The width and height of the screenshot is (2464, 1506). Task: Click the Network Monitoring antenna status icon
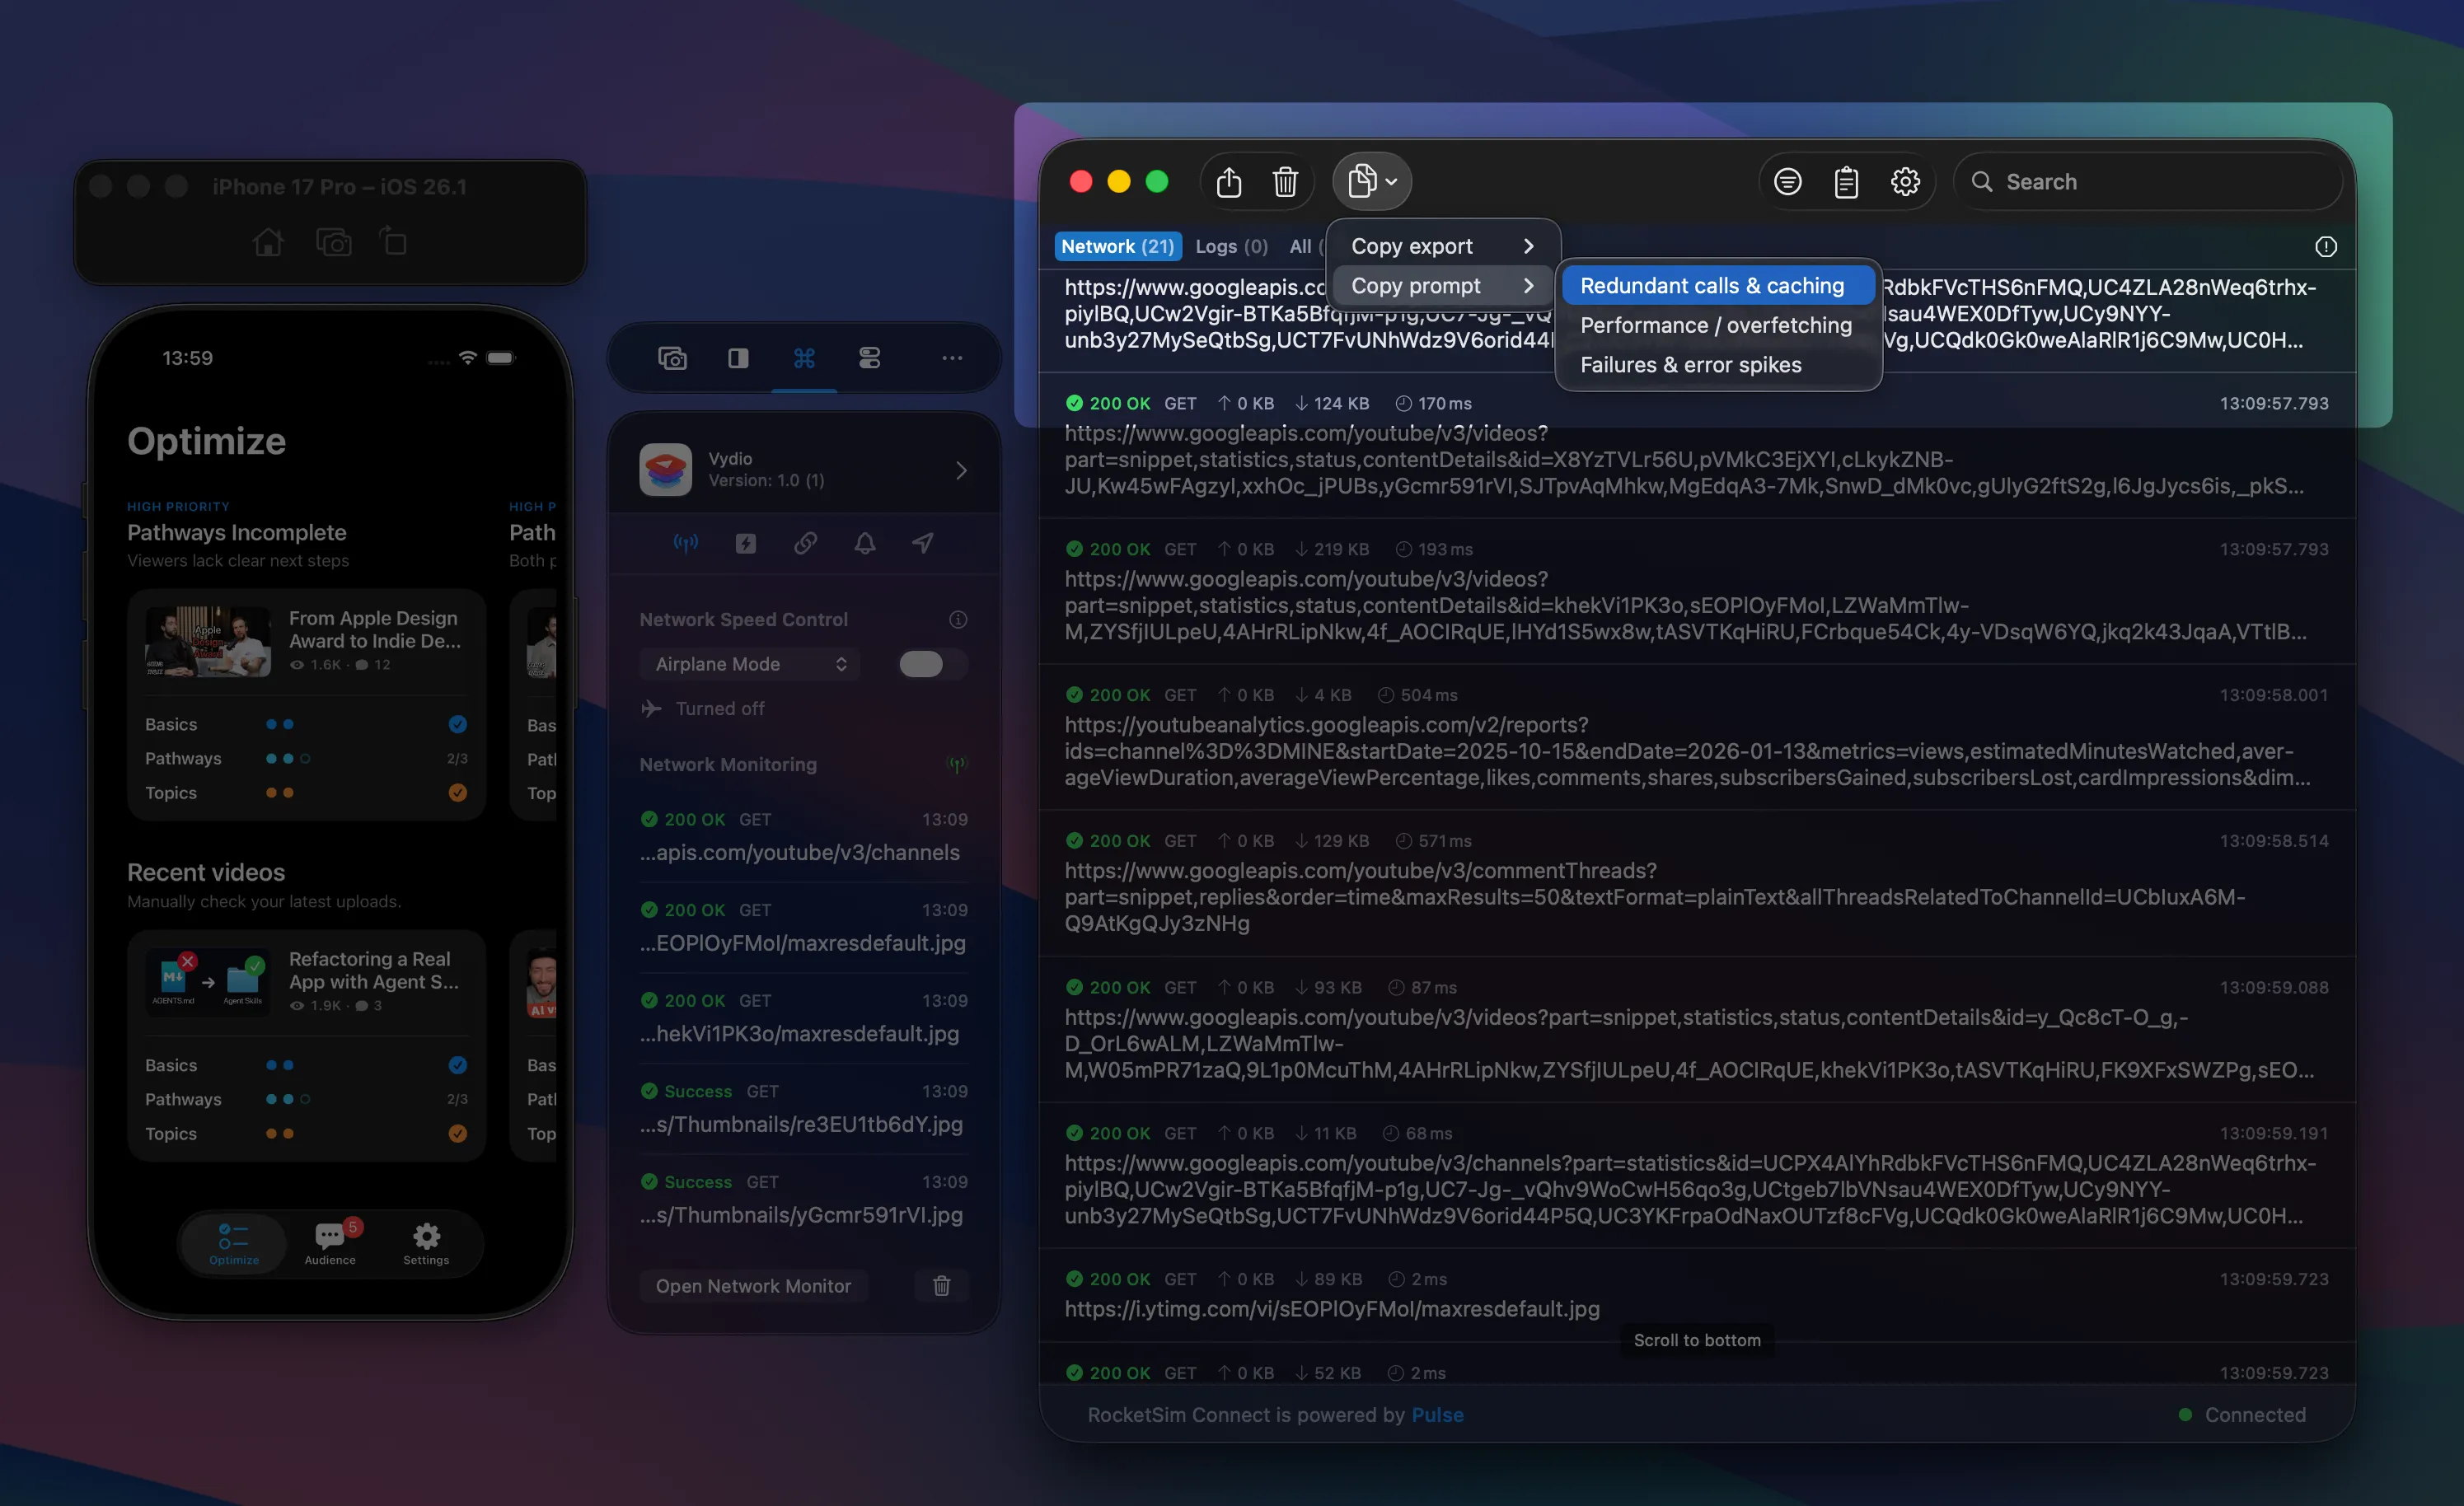click(957, 765)
